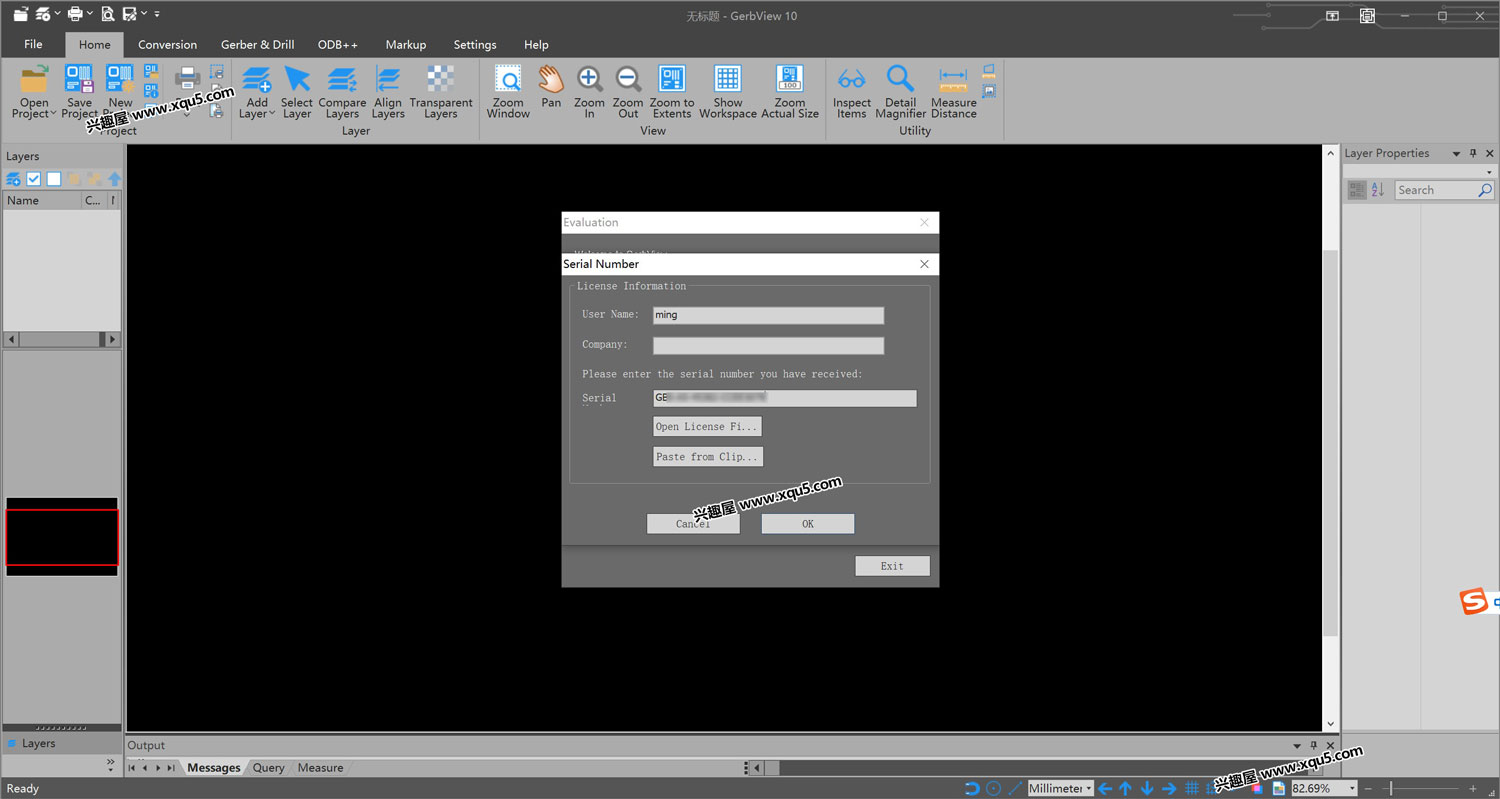Switch to the Markup ribbon tab
Viewport: 1500px width, 799px height.
[x=405, y=44]
